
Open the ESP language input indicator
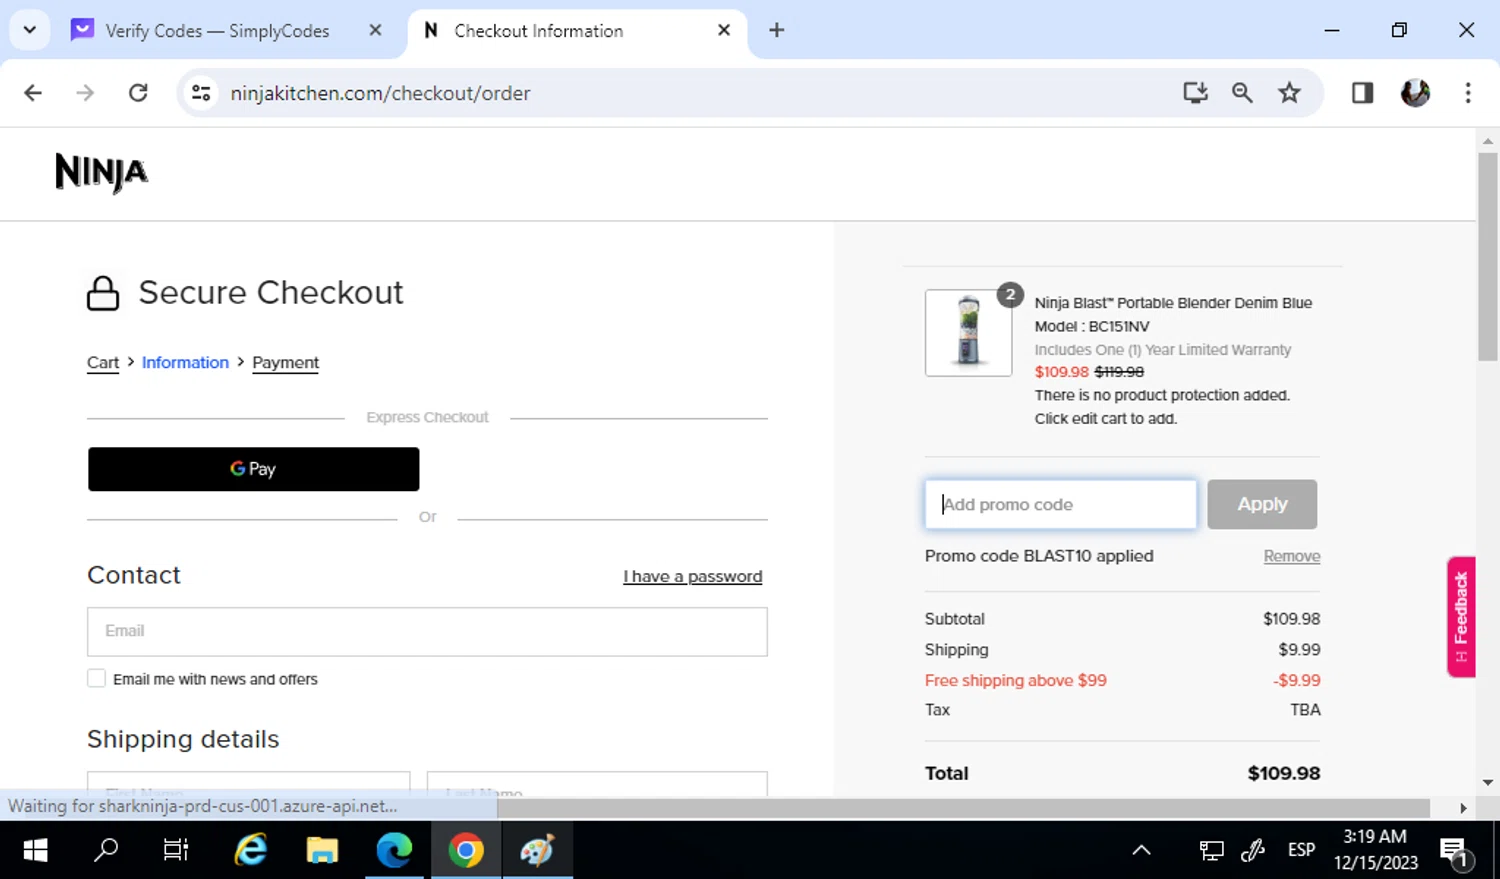coord(1301,850)
